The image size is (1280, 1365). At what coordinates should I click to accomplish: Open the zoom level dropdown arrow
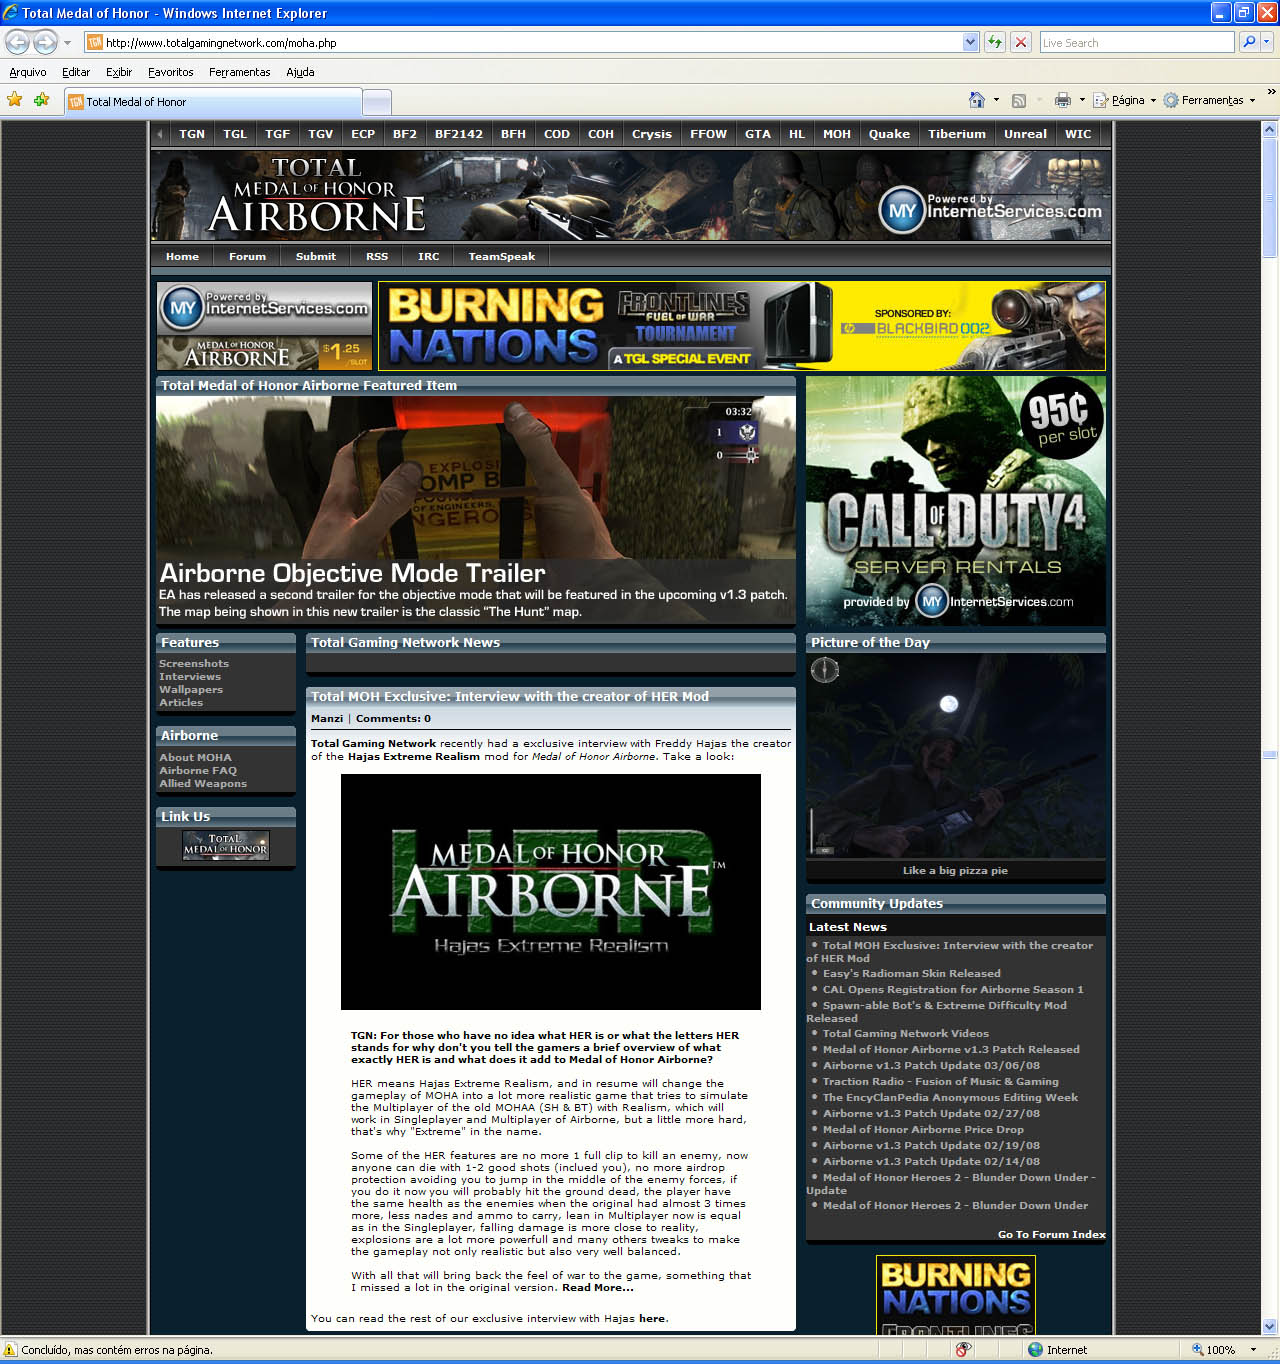point(1253,1349)
